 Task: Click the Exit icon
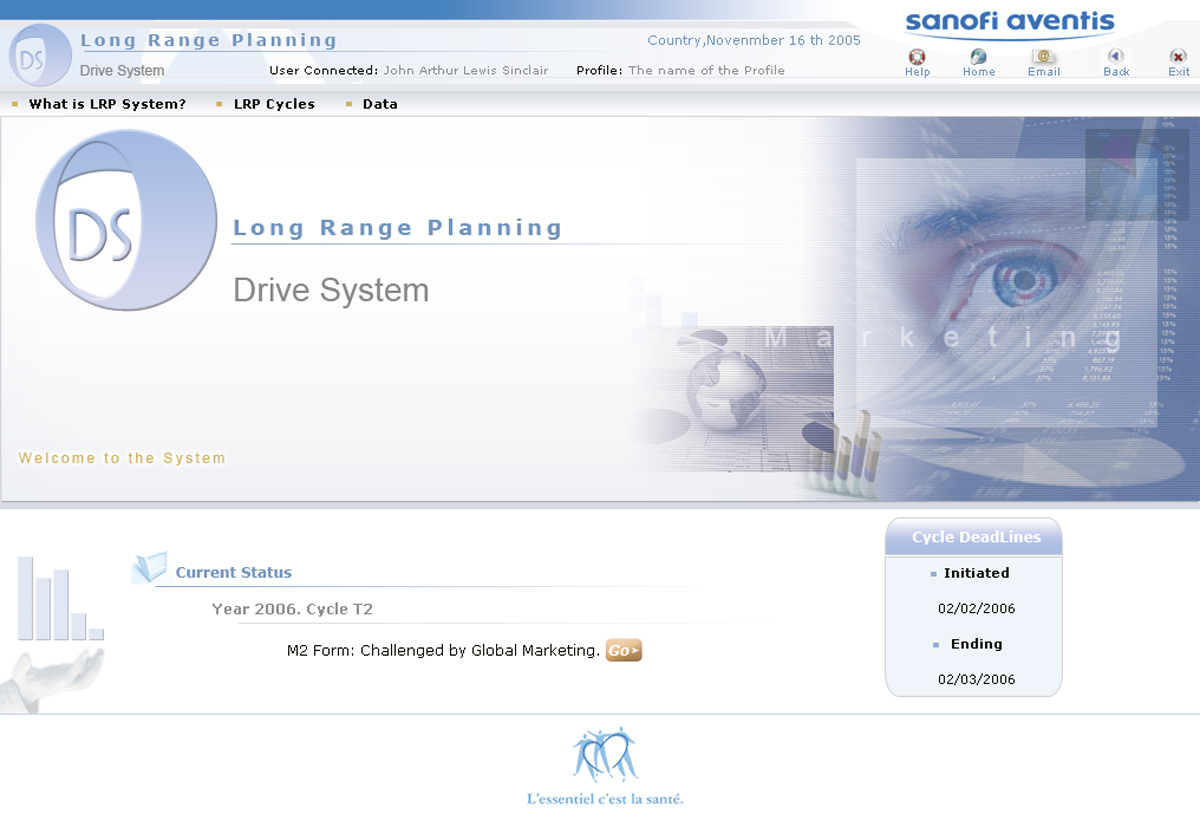(x=1178, y=57)
